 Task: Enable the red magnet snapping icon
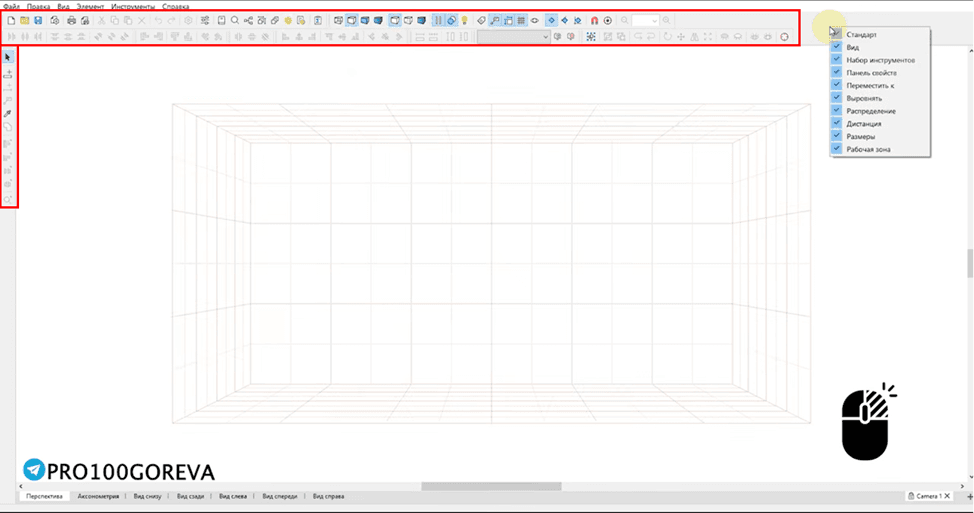[594, 20]
